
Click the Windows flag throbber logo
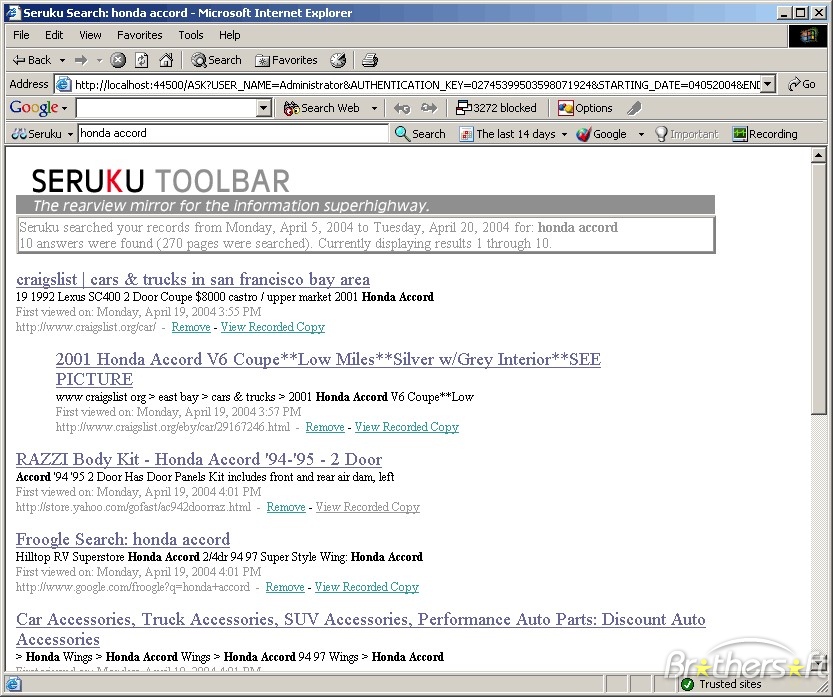click(x=808, y=36)
